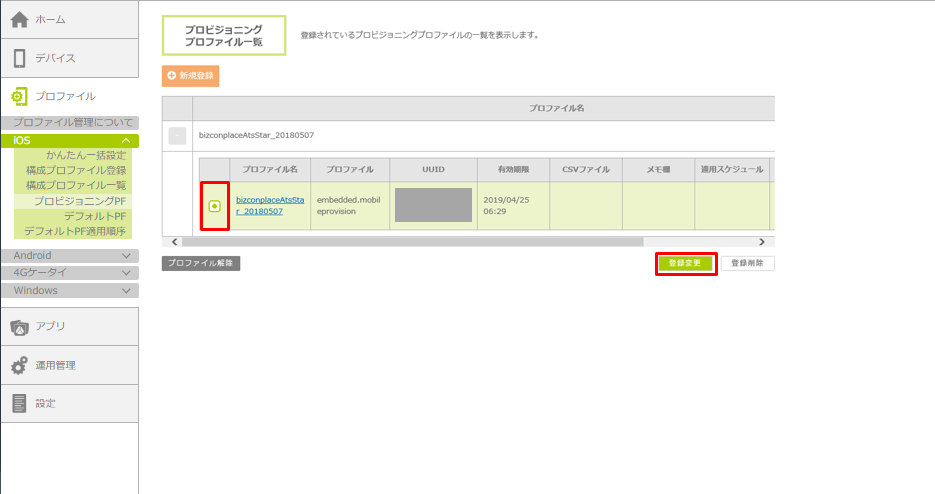
Task: Select the Profile gear icon
Action: (x=19, y=96)
